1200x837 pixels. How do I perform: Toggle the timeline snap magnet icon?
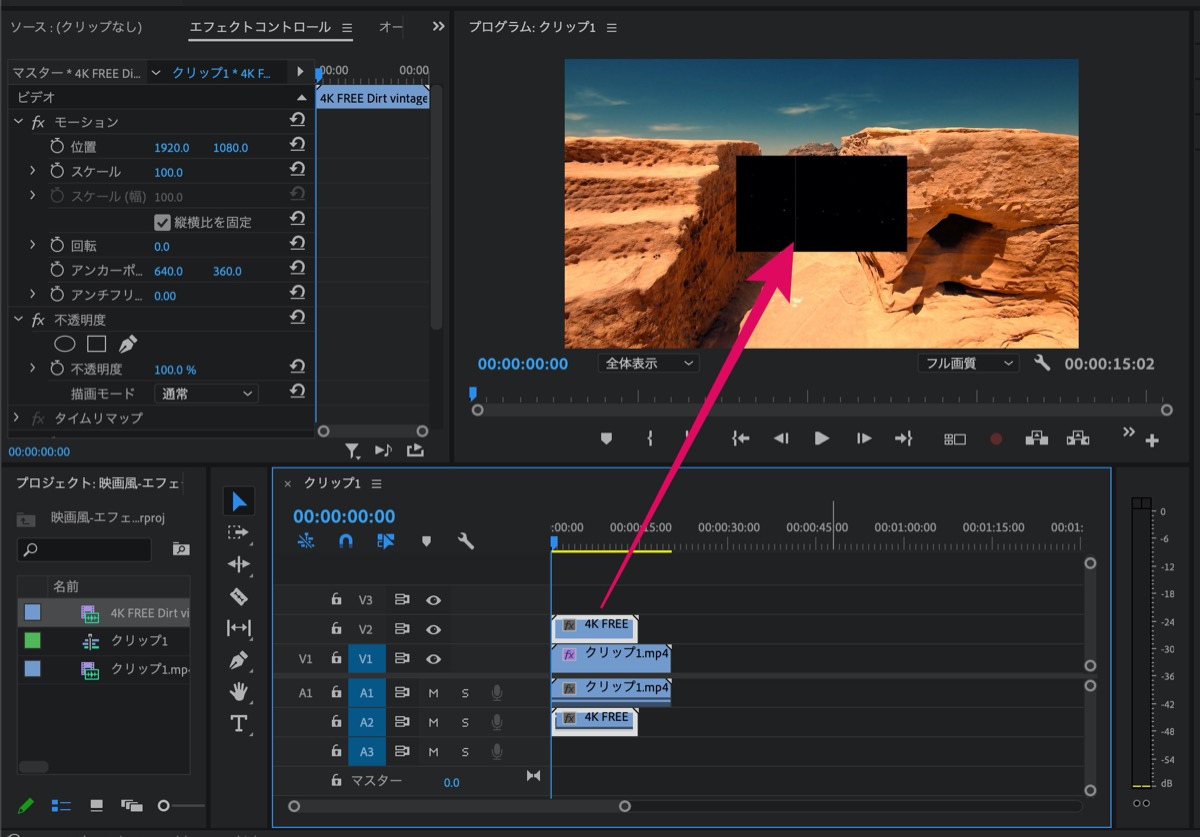[346, 541]
